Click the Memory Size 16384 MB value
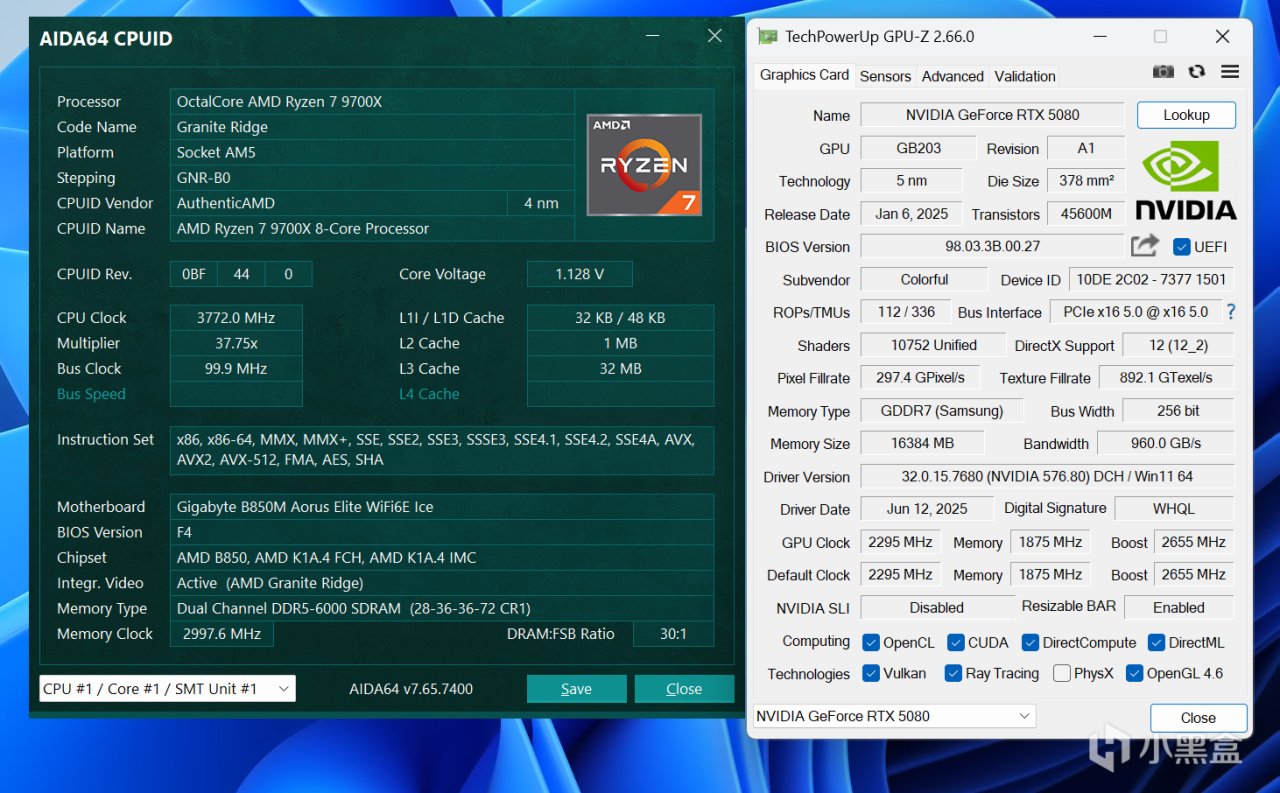Image resolution: width=1280 pixels, height=793 pixels. pyautogui.click(x=922, y=443)
